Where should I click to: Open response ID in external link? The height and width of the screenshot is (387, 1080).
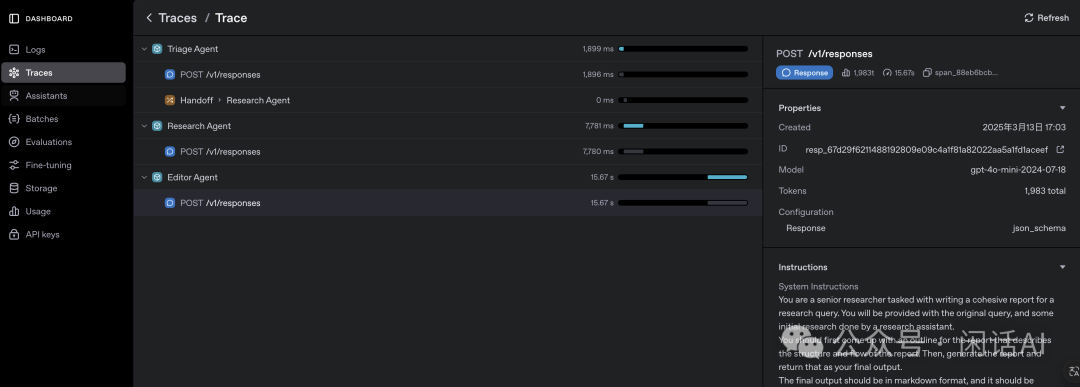(1060, 149)
